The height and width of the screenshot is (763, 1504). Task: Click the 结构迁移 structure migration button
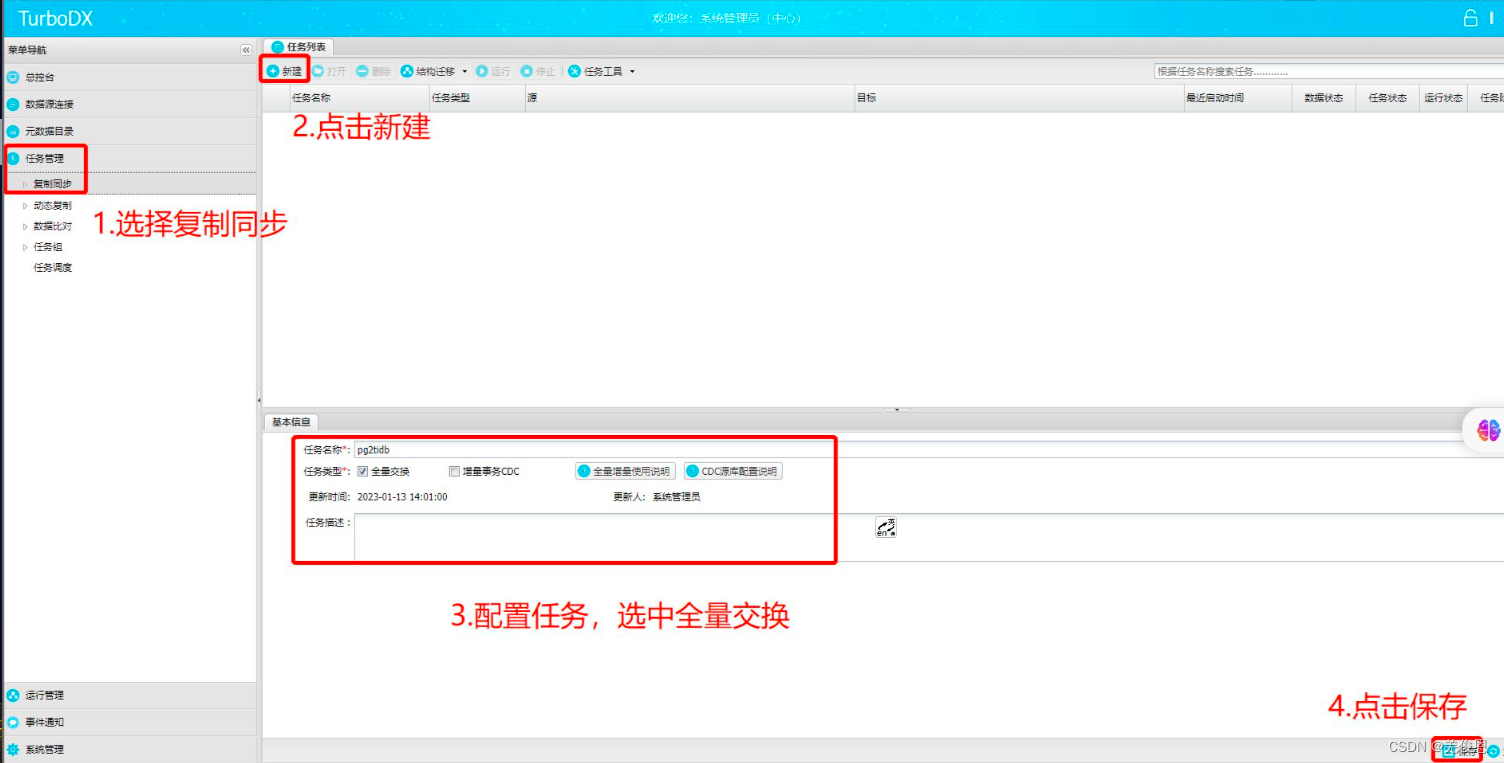click(x=427, y=71)
